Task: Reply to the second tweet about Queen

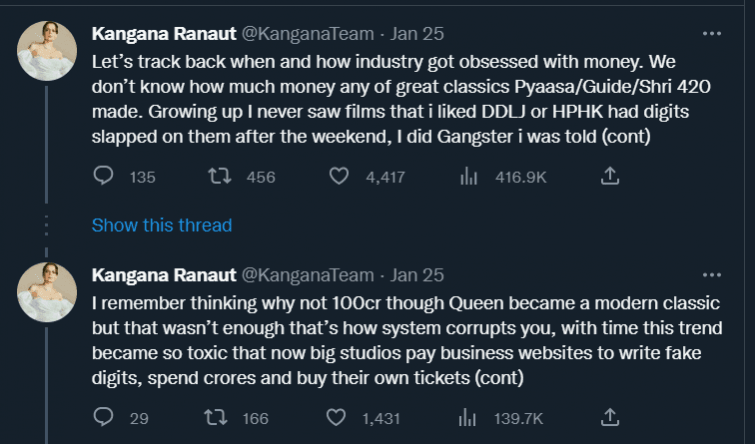Action: pyautogui.click(x=105, y=416)
